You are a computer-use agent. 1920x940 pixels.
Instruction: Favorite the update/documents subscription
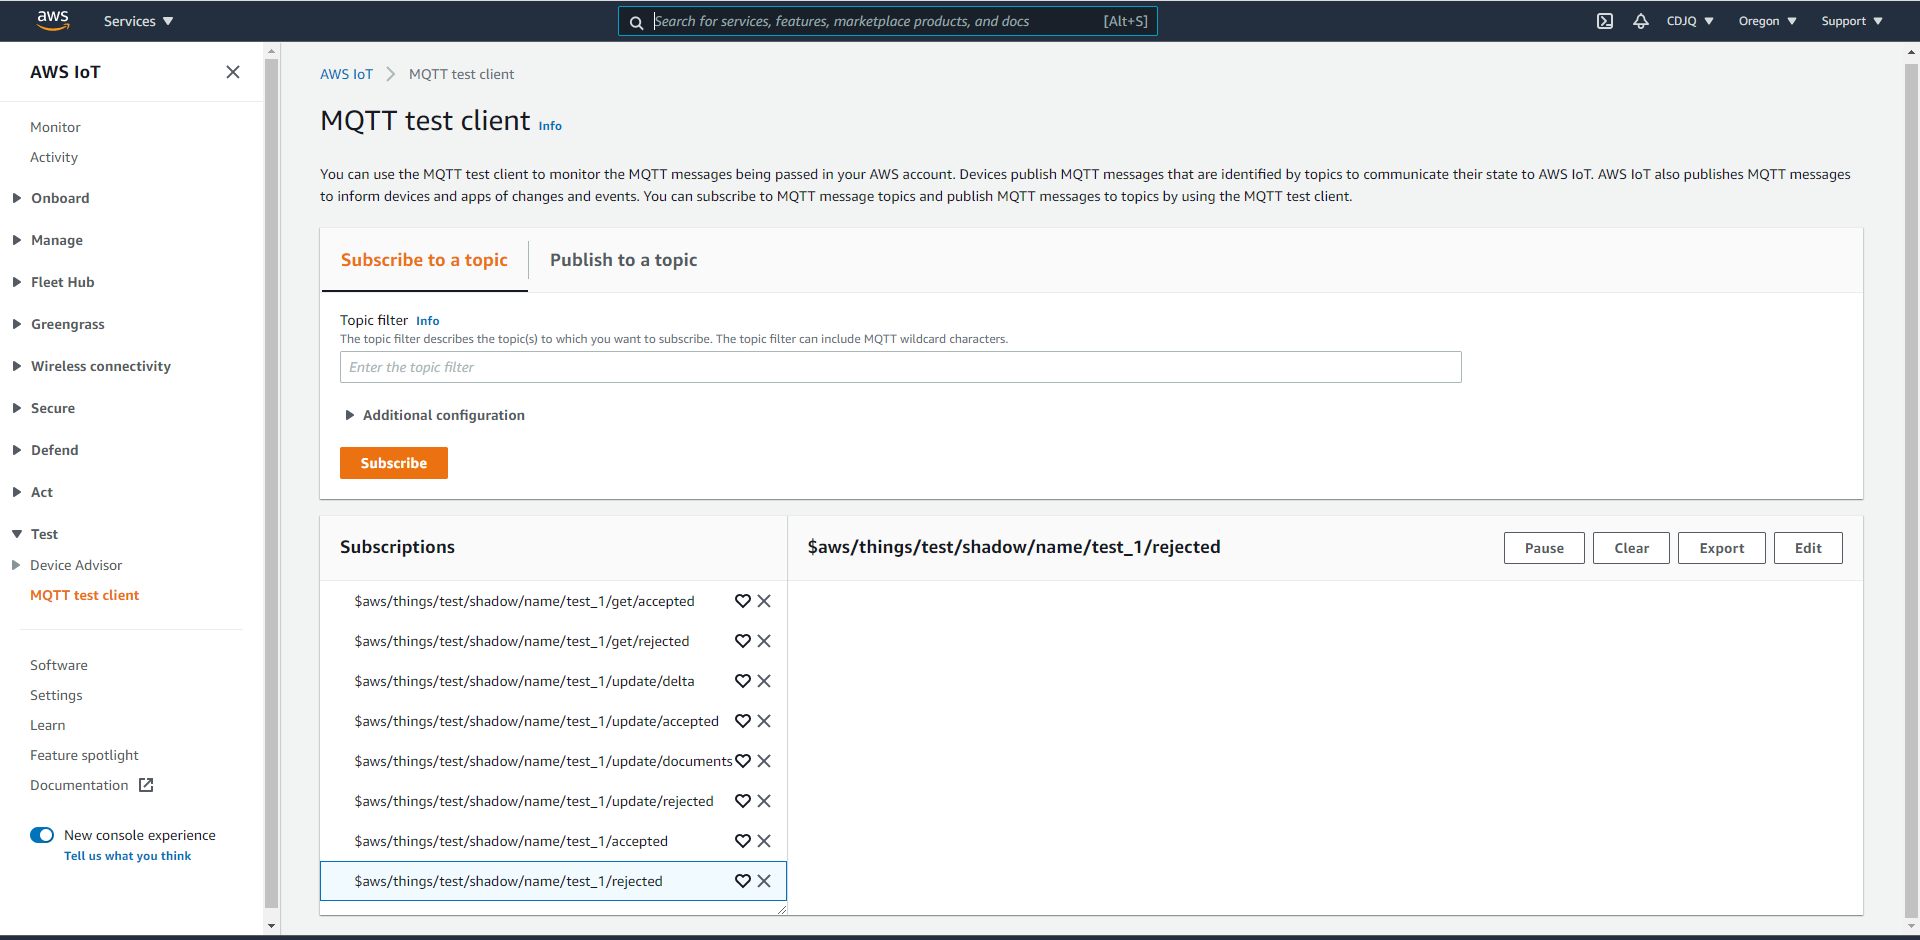pyautogui.click(x=743, y=761)
